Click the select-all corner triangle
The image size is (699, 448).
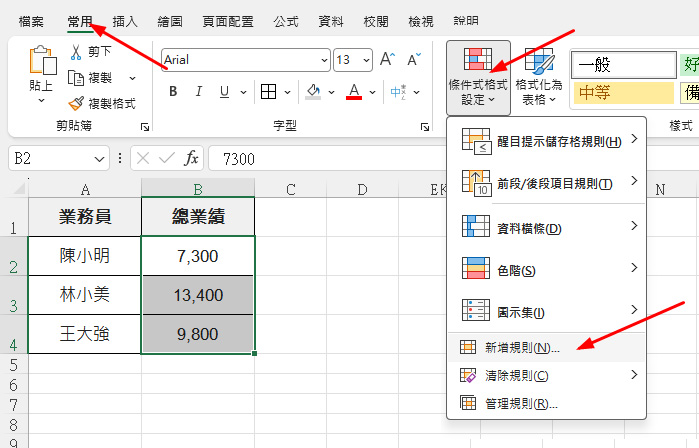click(x=18, y=189)
